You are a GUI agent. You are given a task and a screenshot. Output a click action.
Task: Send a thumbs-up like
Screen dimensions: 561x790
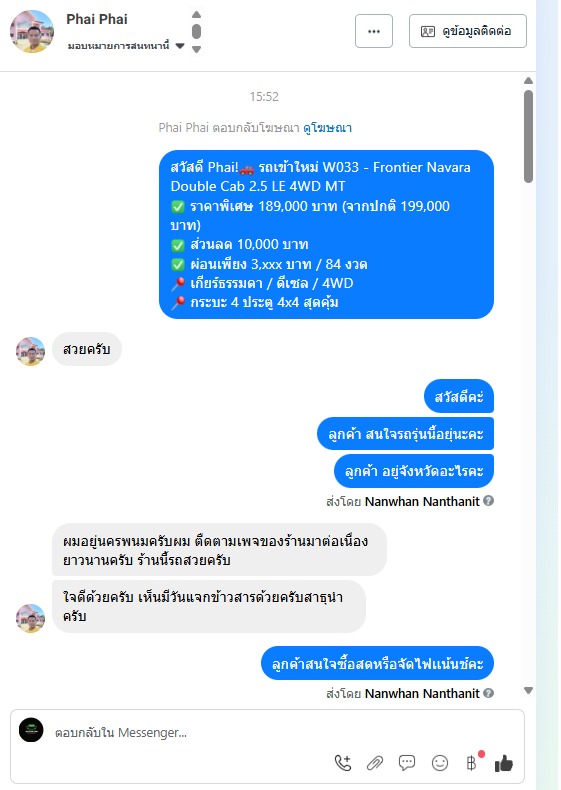click(x=504, y=763)
